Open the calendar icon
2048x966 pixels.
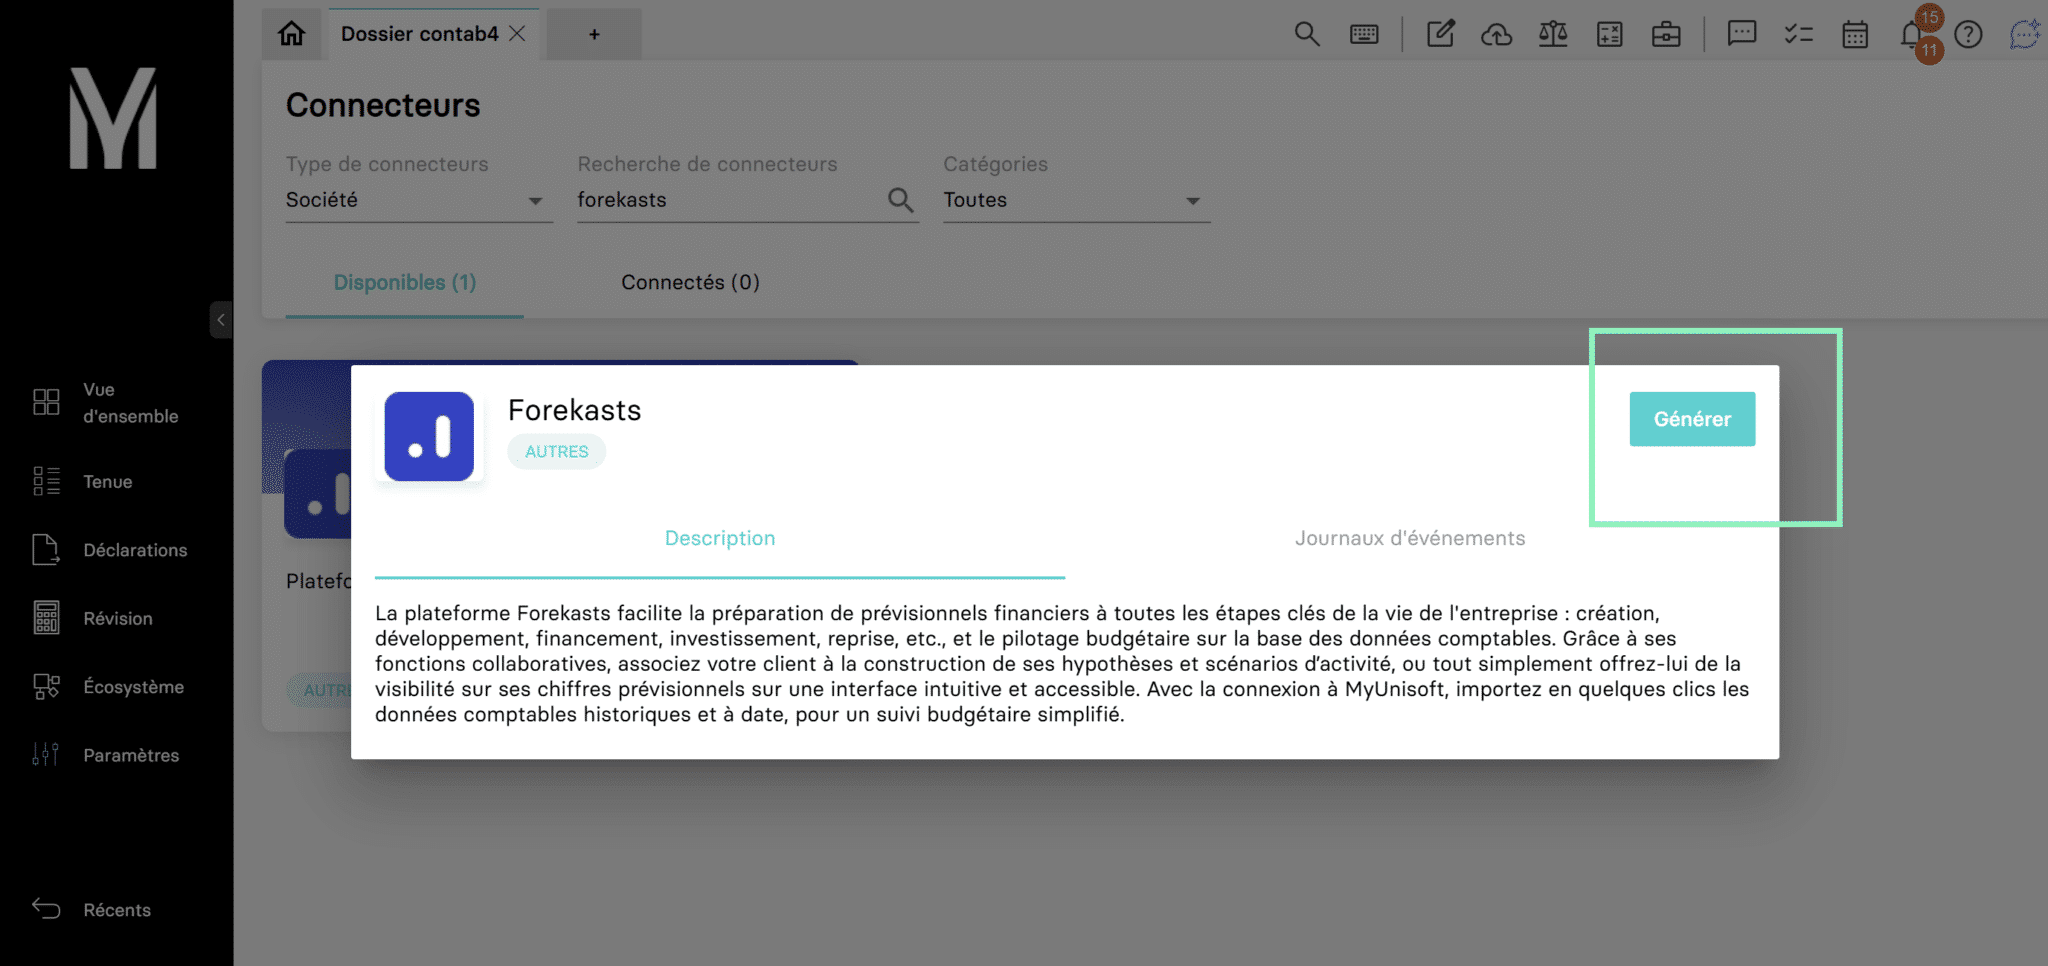(1855, 34)
